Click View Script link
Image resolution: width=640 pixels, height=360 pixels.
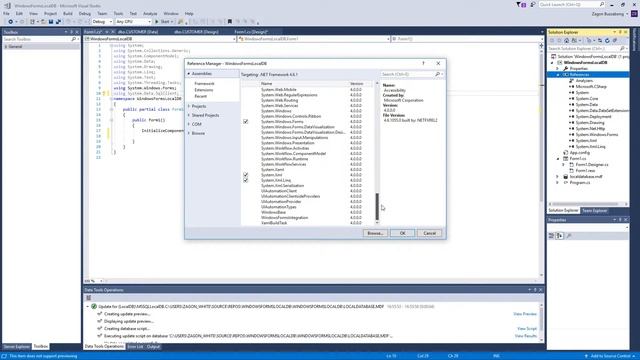tap(527, 329)
